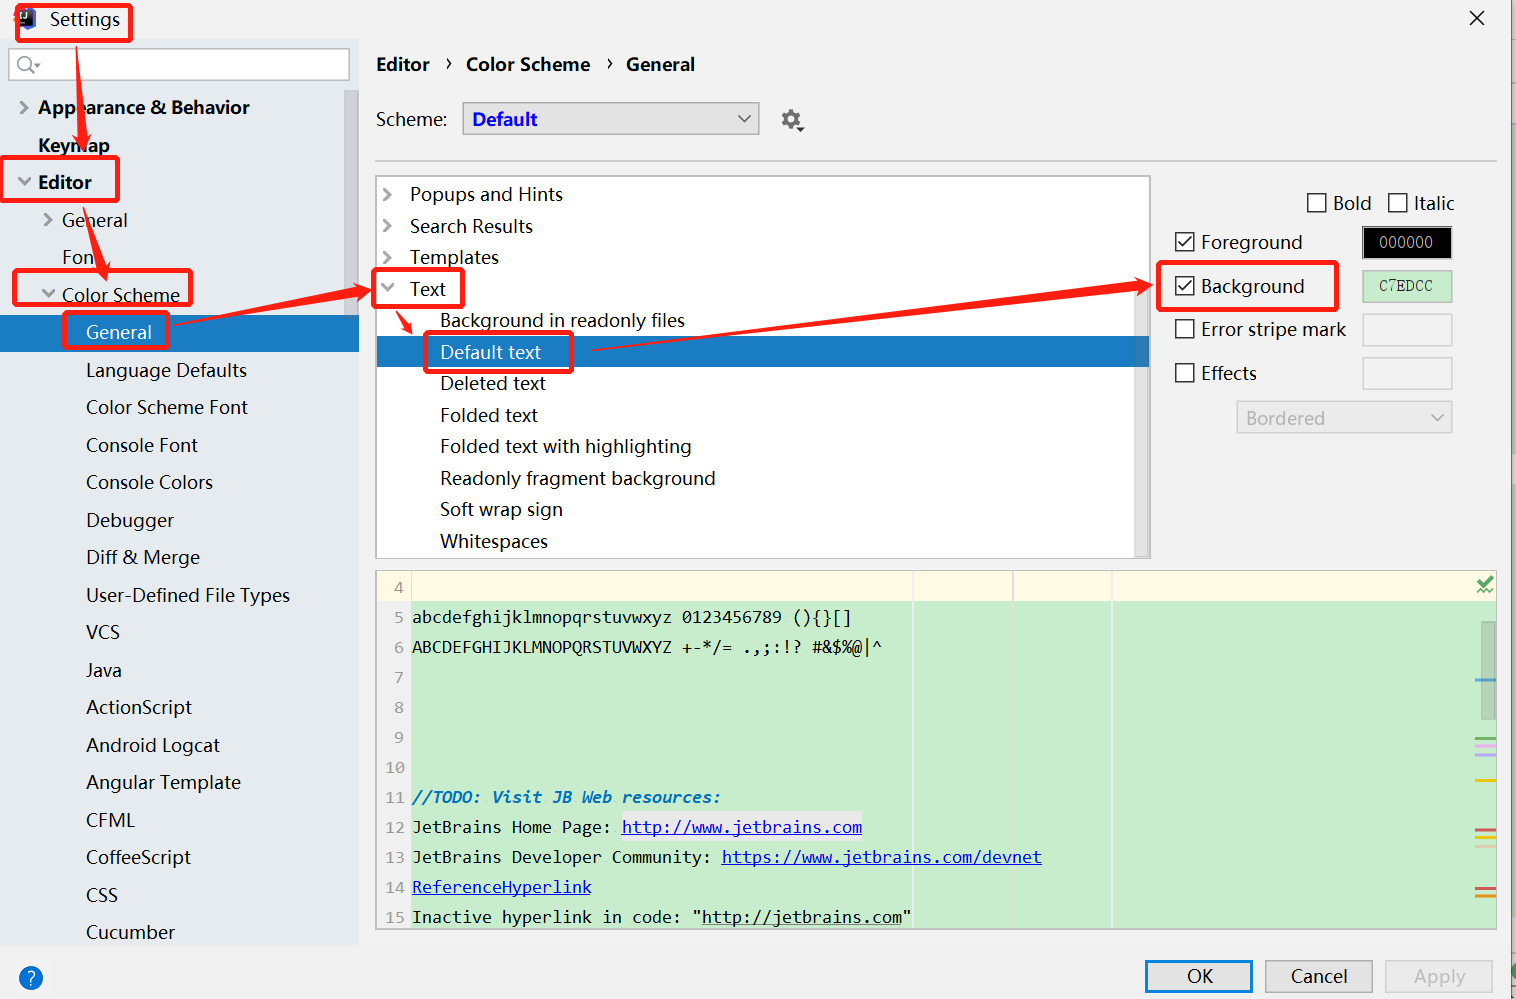Image resolution: width=1516 pixels, height=999 pixels.
Task: Click the ReferenceHyperlink in preview
Action: pos(502,887)
